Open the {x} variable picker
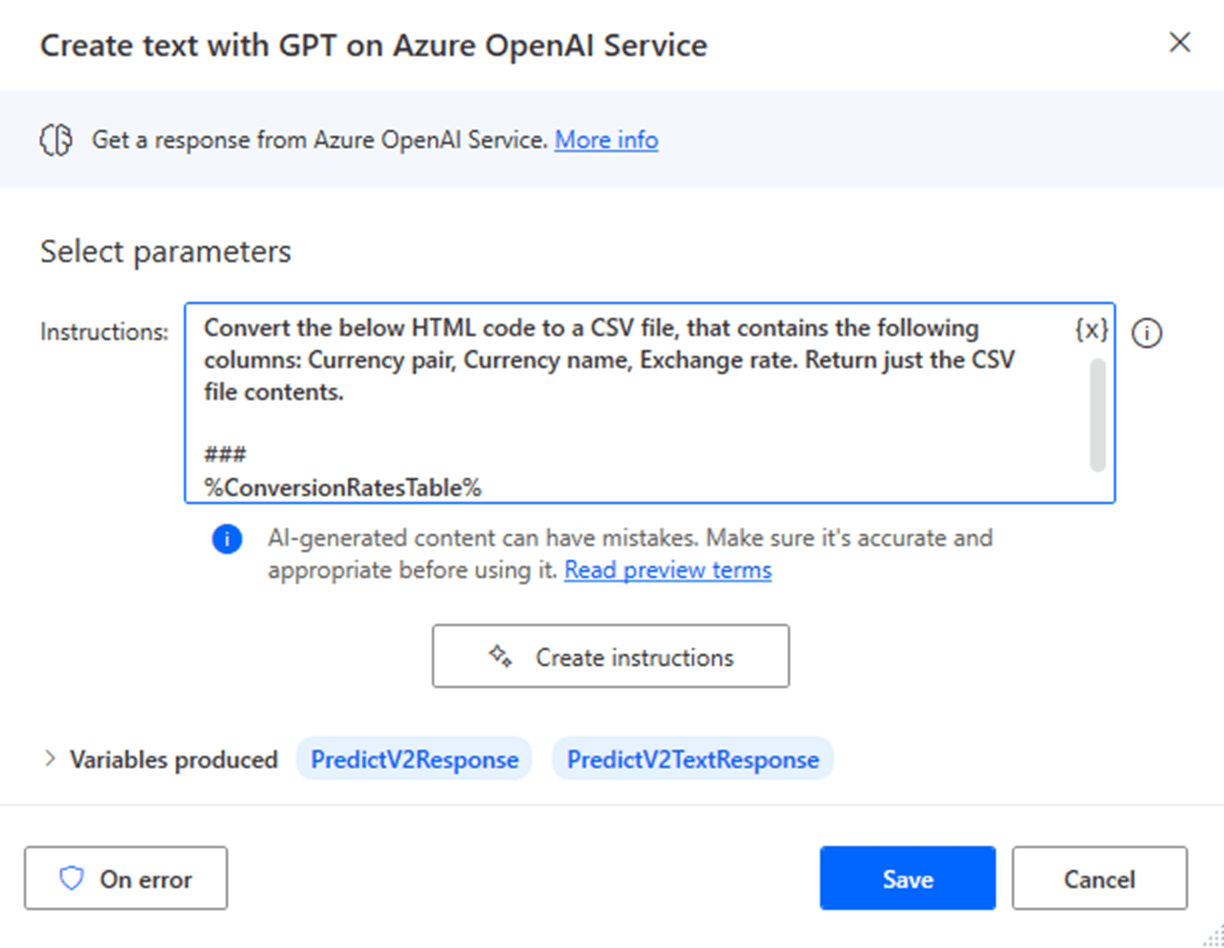The height and width of the screenshot is (948, 1224). (1091, 330)
